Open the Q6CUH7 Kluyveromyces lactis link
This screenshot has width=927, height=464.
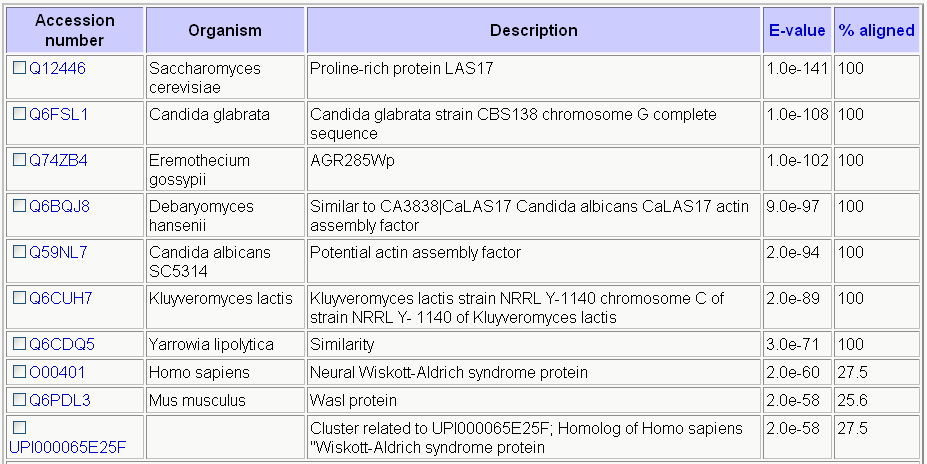61,299
